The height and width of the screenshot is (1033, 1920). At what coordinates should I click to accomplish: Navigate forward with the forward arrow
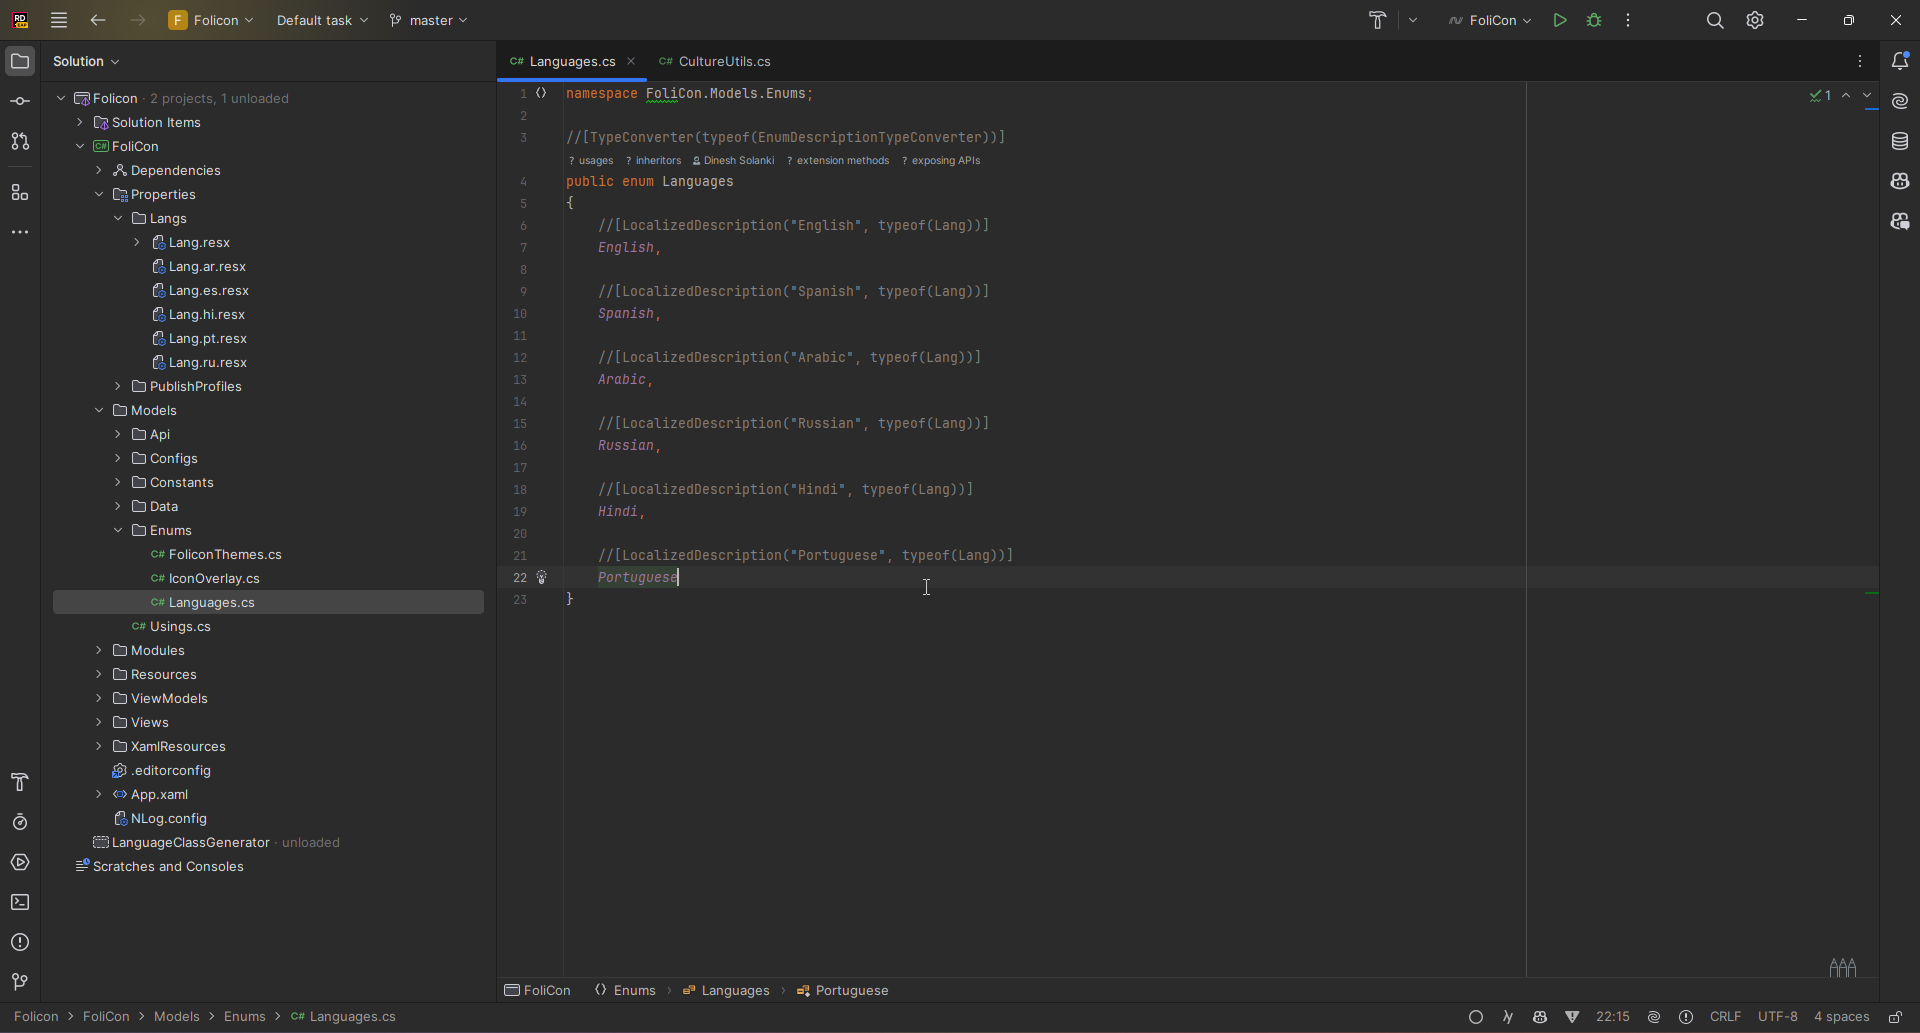138,20
